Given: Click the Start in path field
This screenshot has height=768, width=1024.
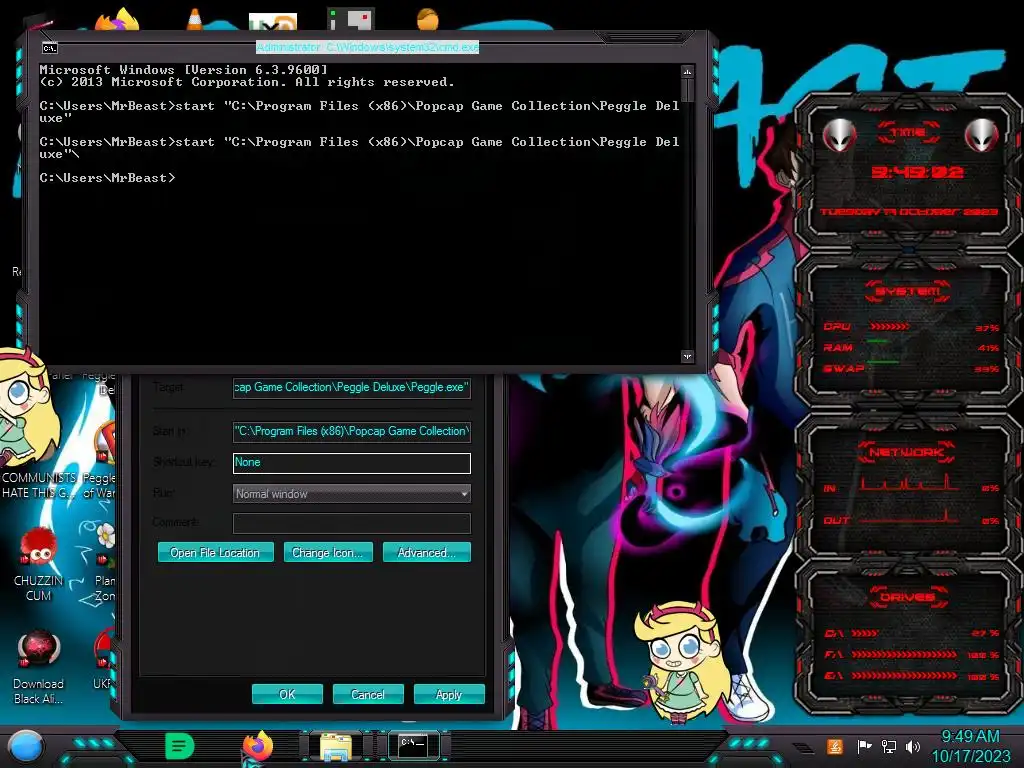Looking at the screenshot, I should 351,431.
